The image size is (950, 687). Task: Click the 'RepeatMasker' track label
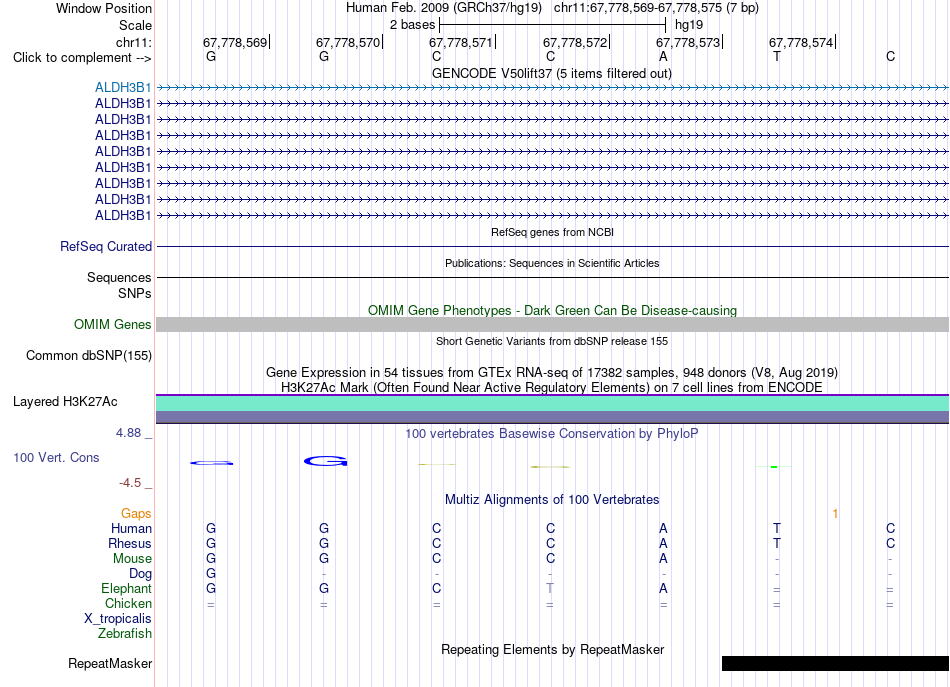pyautogui.click(x=110, y=663)
